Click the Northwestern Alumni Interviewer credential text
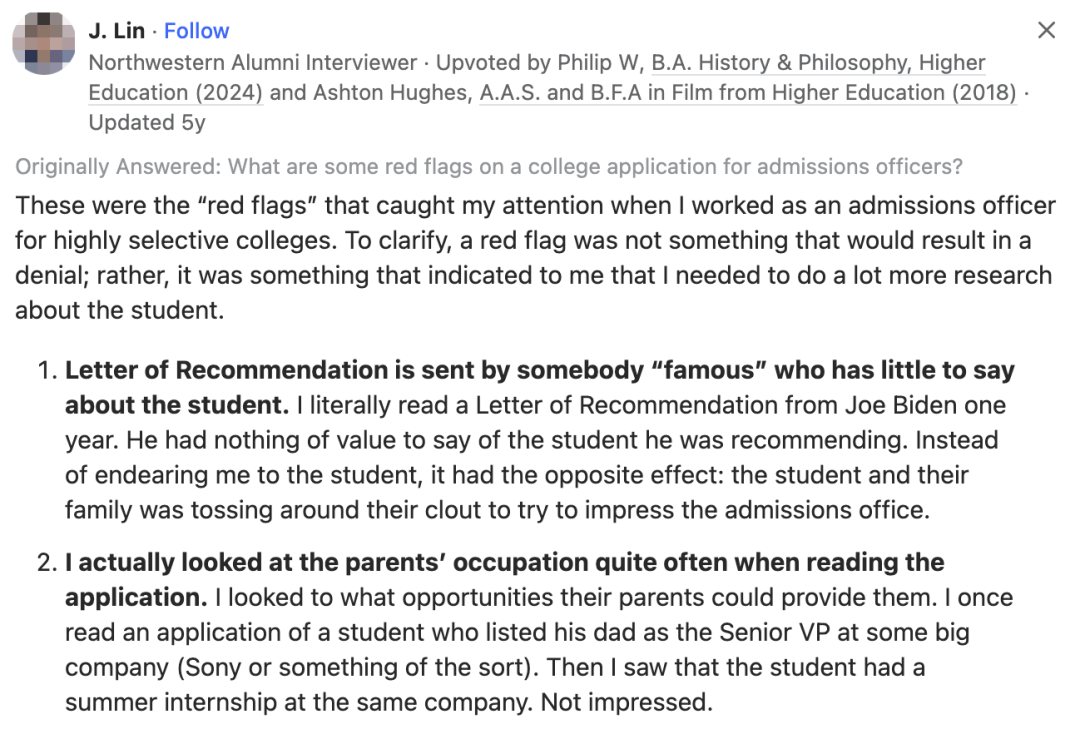Image resolution: width=1080 pixels, height=739 pixels. [x=252, y=62]
